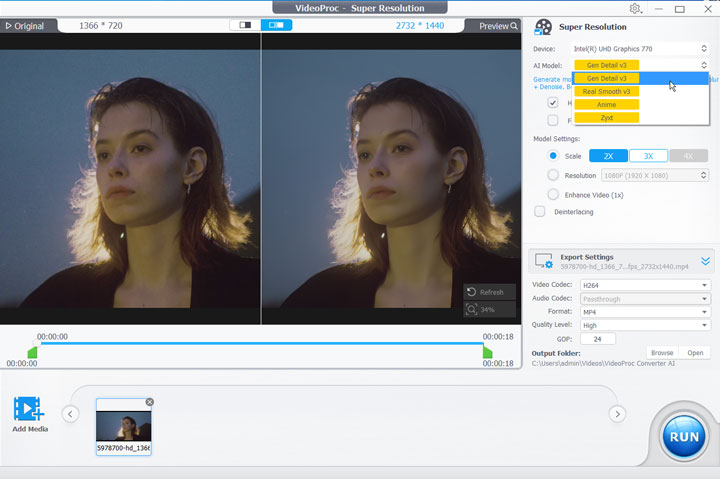
Task: Set scale to 2X
Action: [x=608, y=156]
